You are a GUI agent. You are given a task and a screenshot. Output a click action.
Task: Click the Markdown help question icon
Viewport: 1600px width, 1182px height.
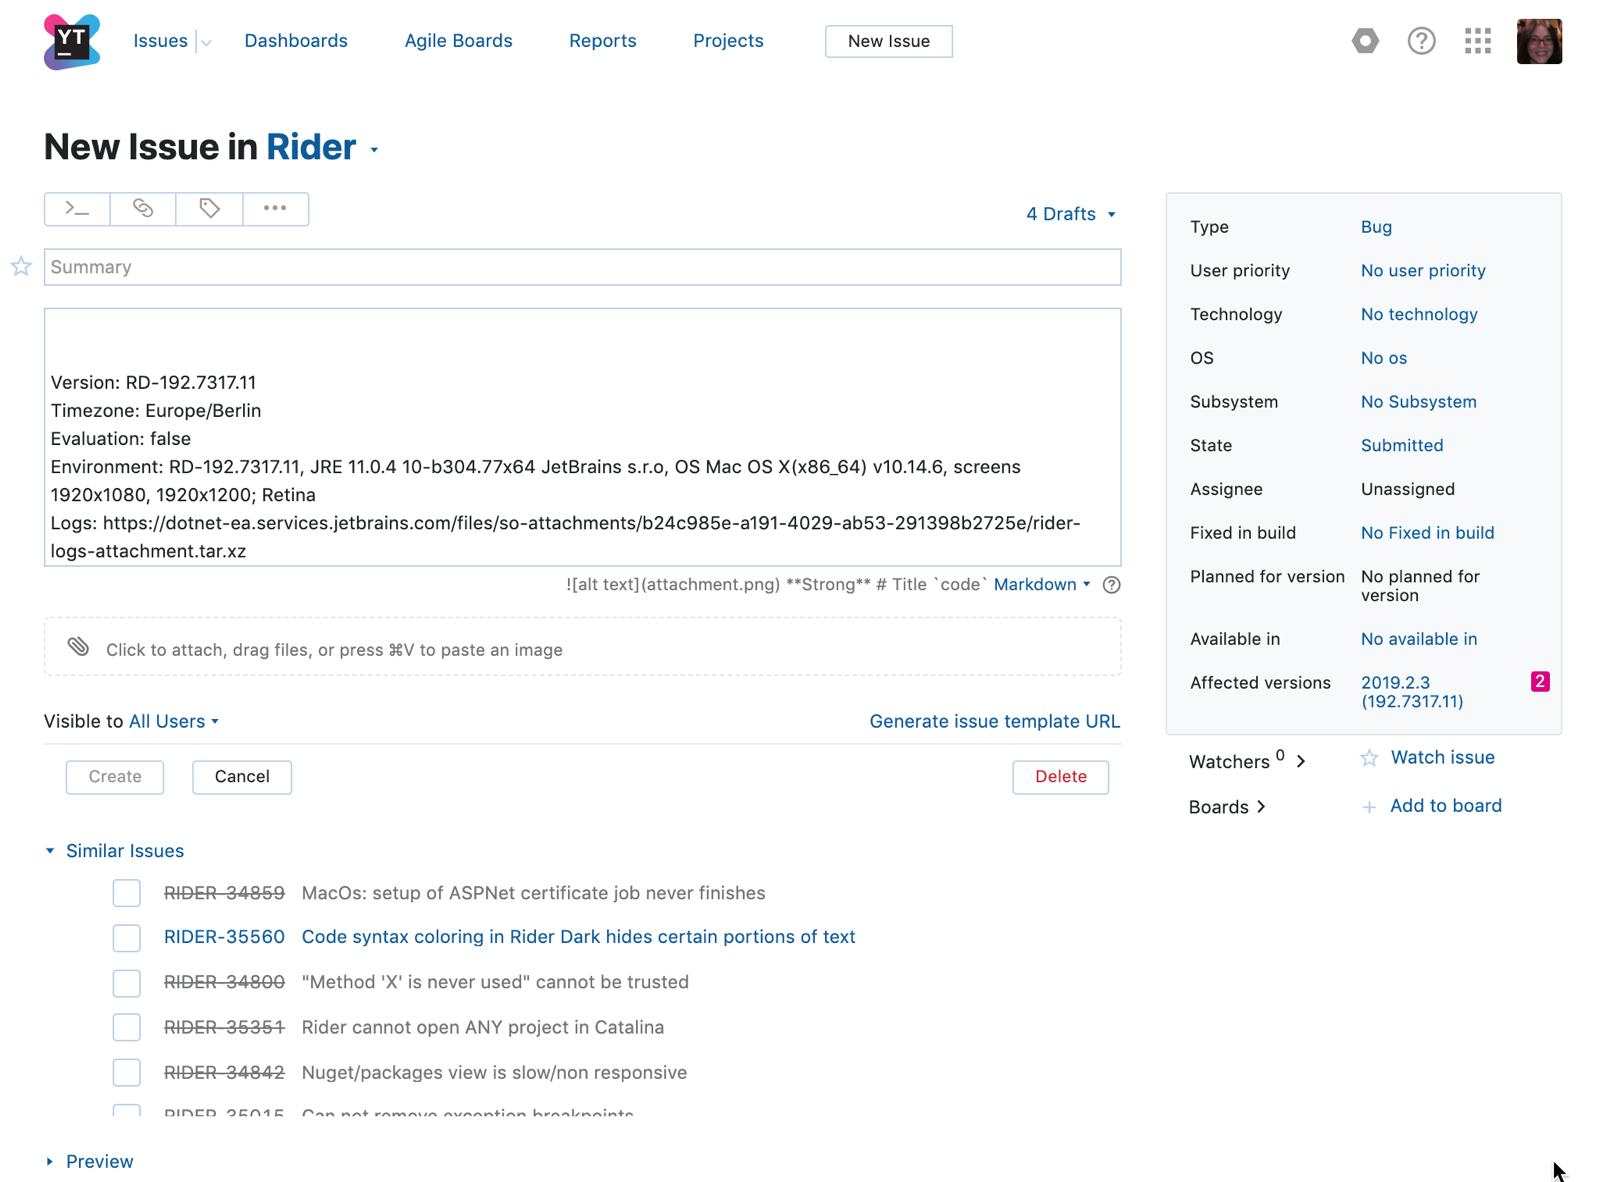pos(1111,585)
